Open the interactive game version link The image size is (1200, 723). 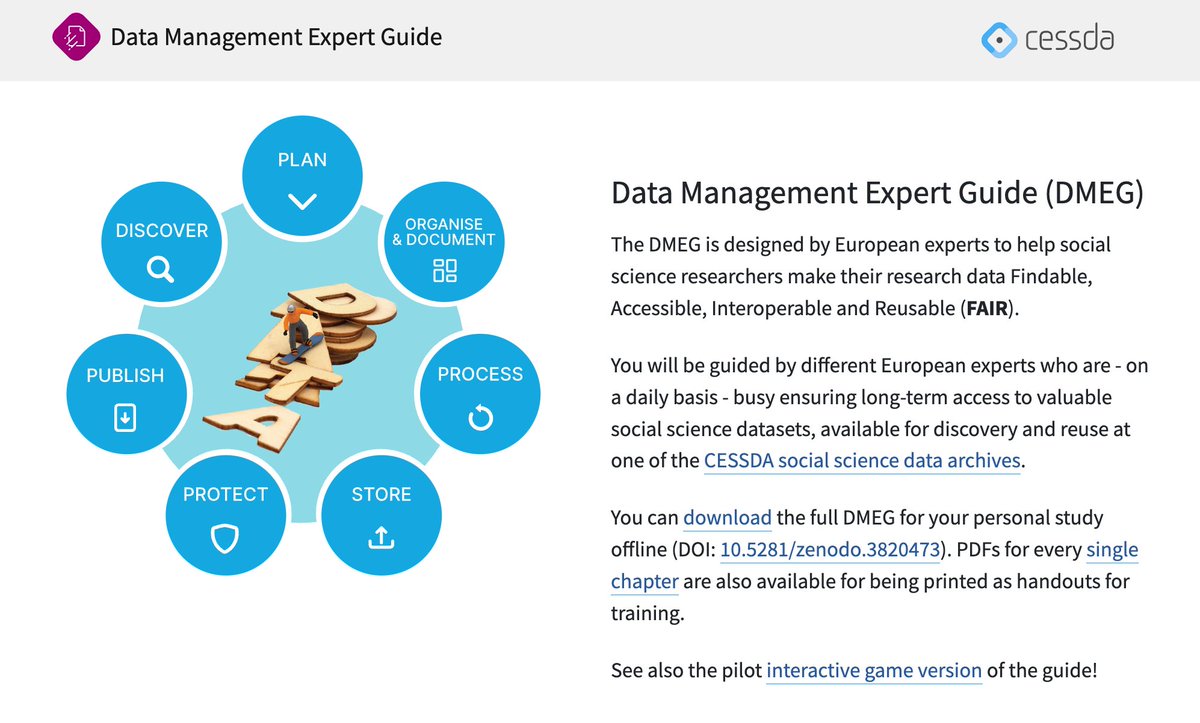point(874,671)
